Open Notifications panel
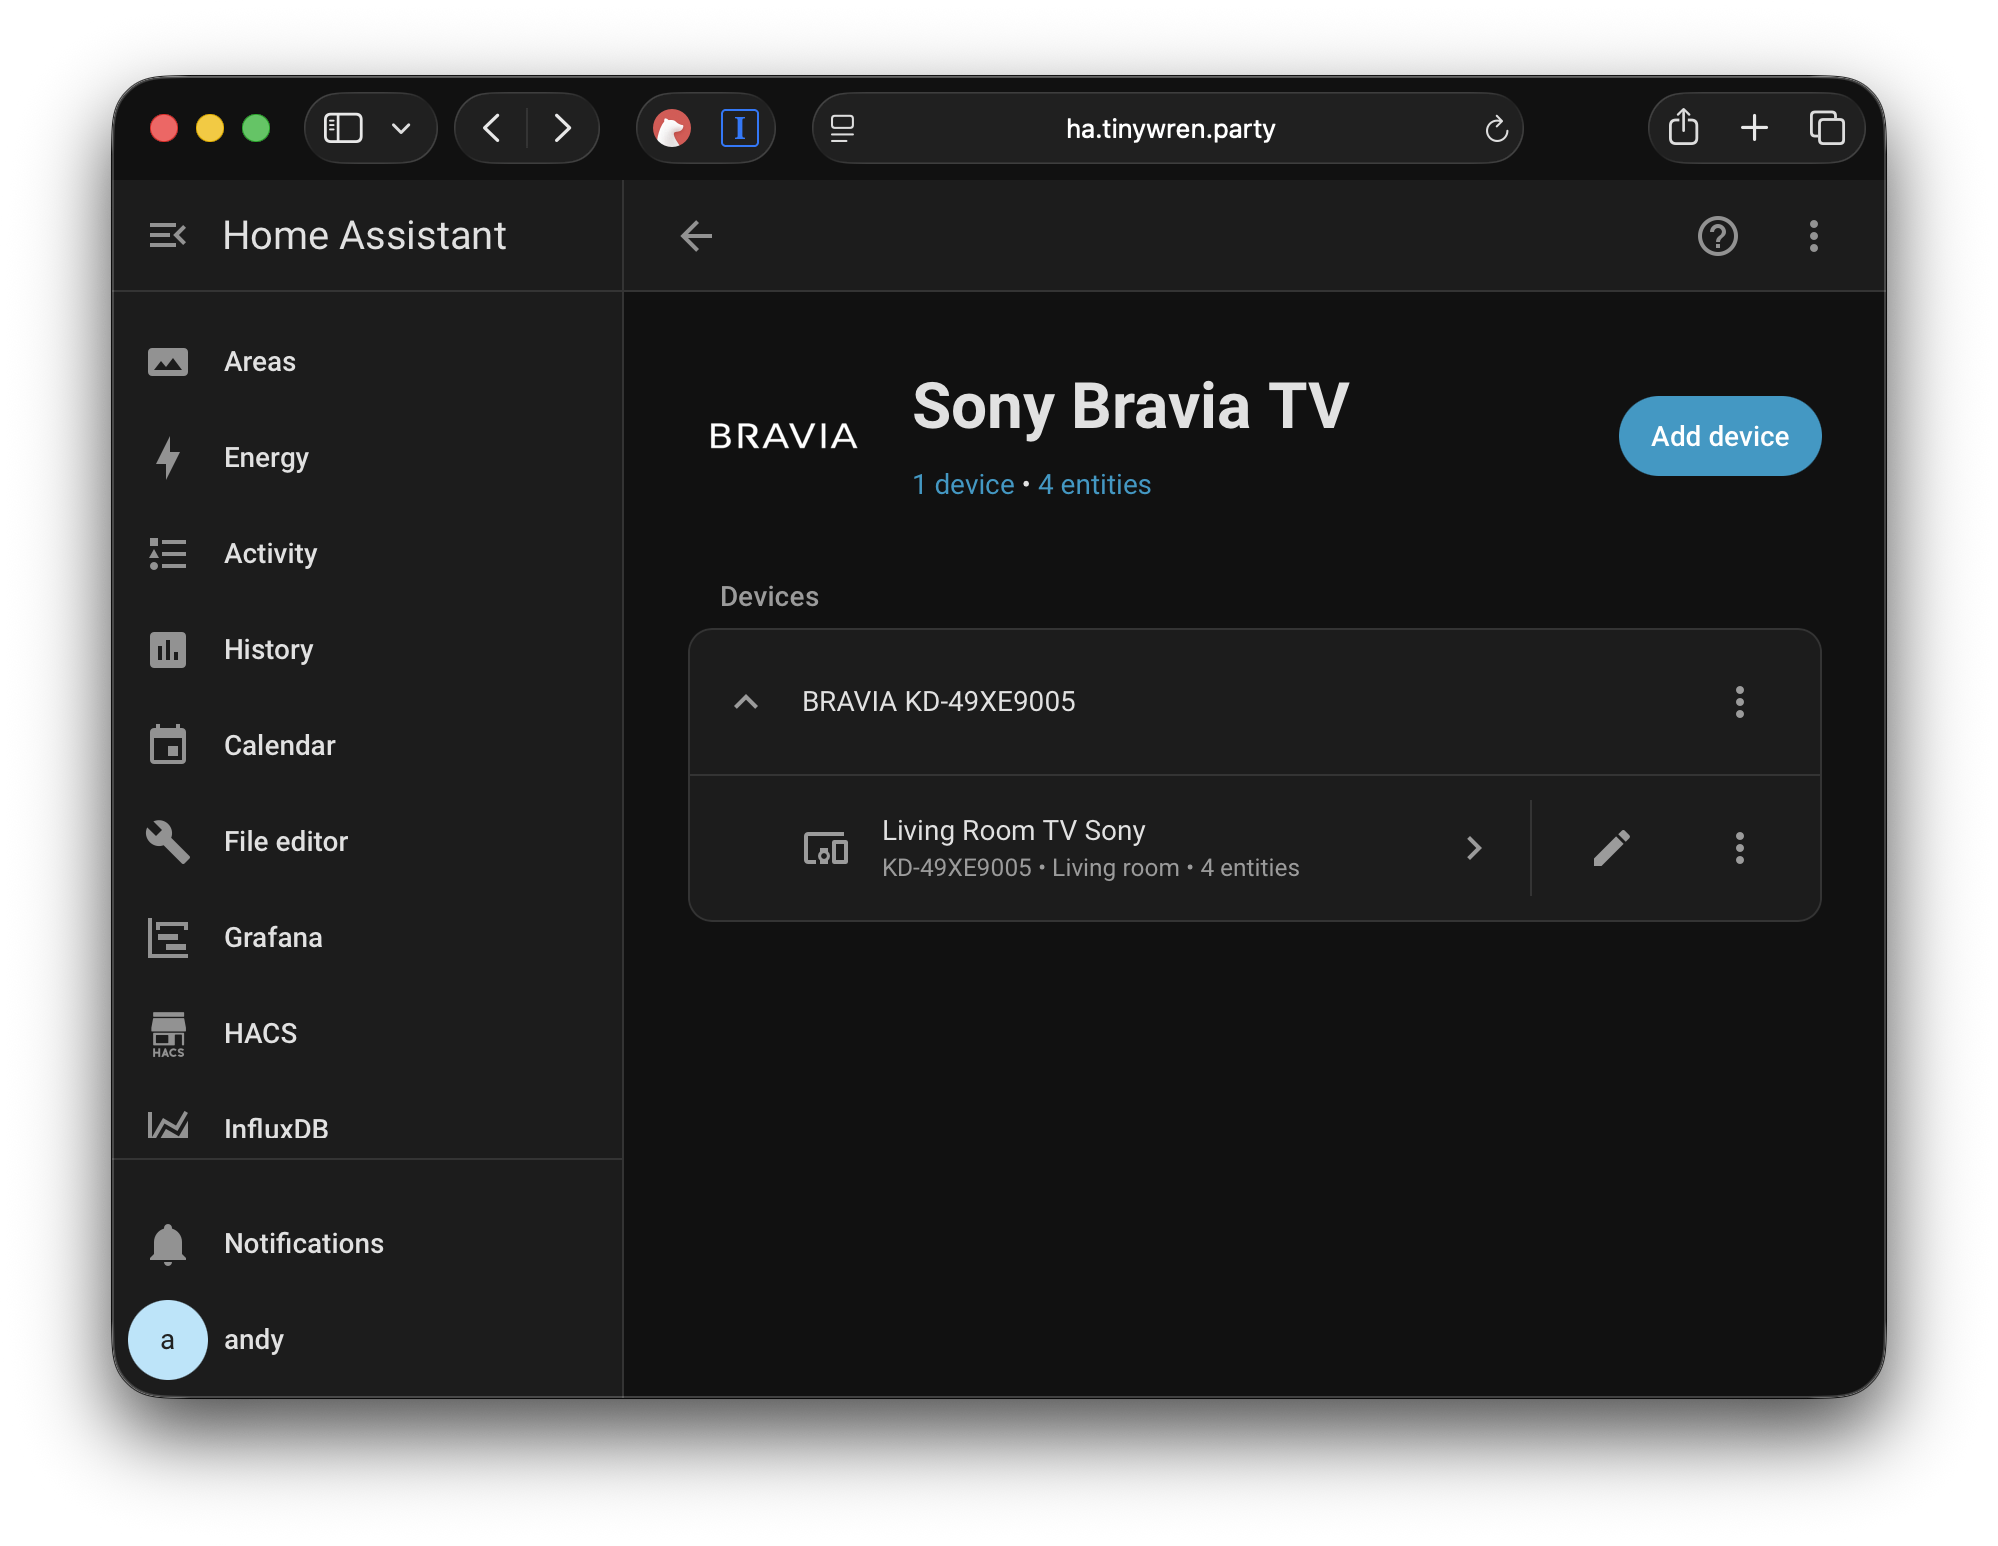Viewport: 1998px width, 1546px height. [x=303, y=1243]
